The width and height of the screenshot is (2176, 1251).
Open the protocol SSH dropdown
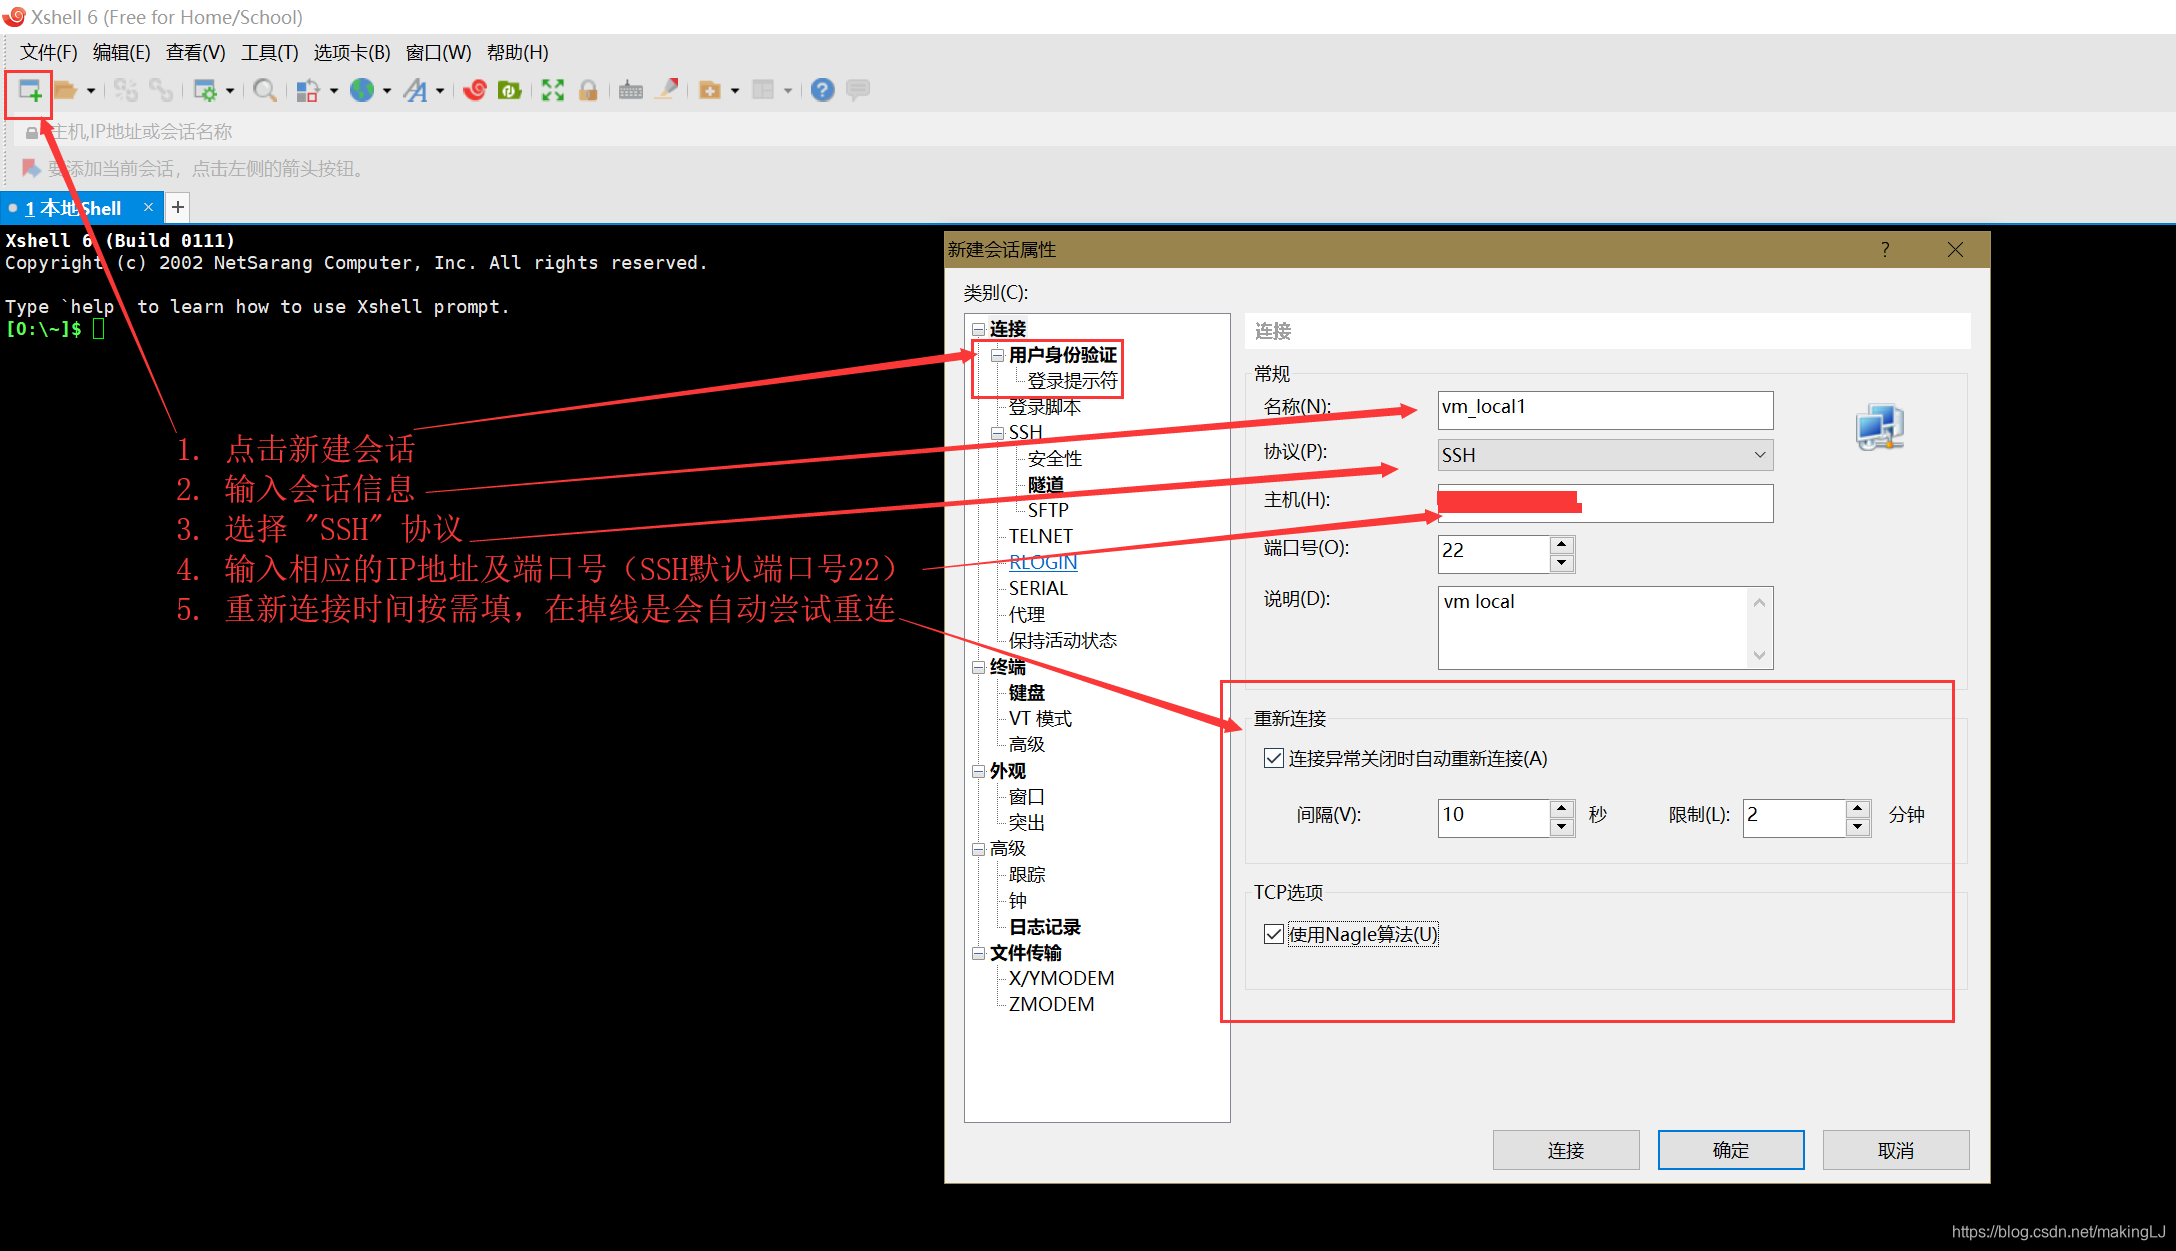1605,455
